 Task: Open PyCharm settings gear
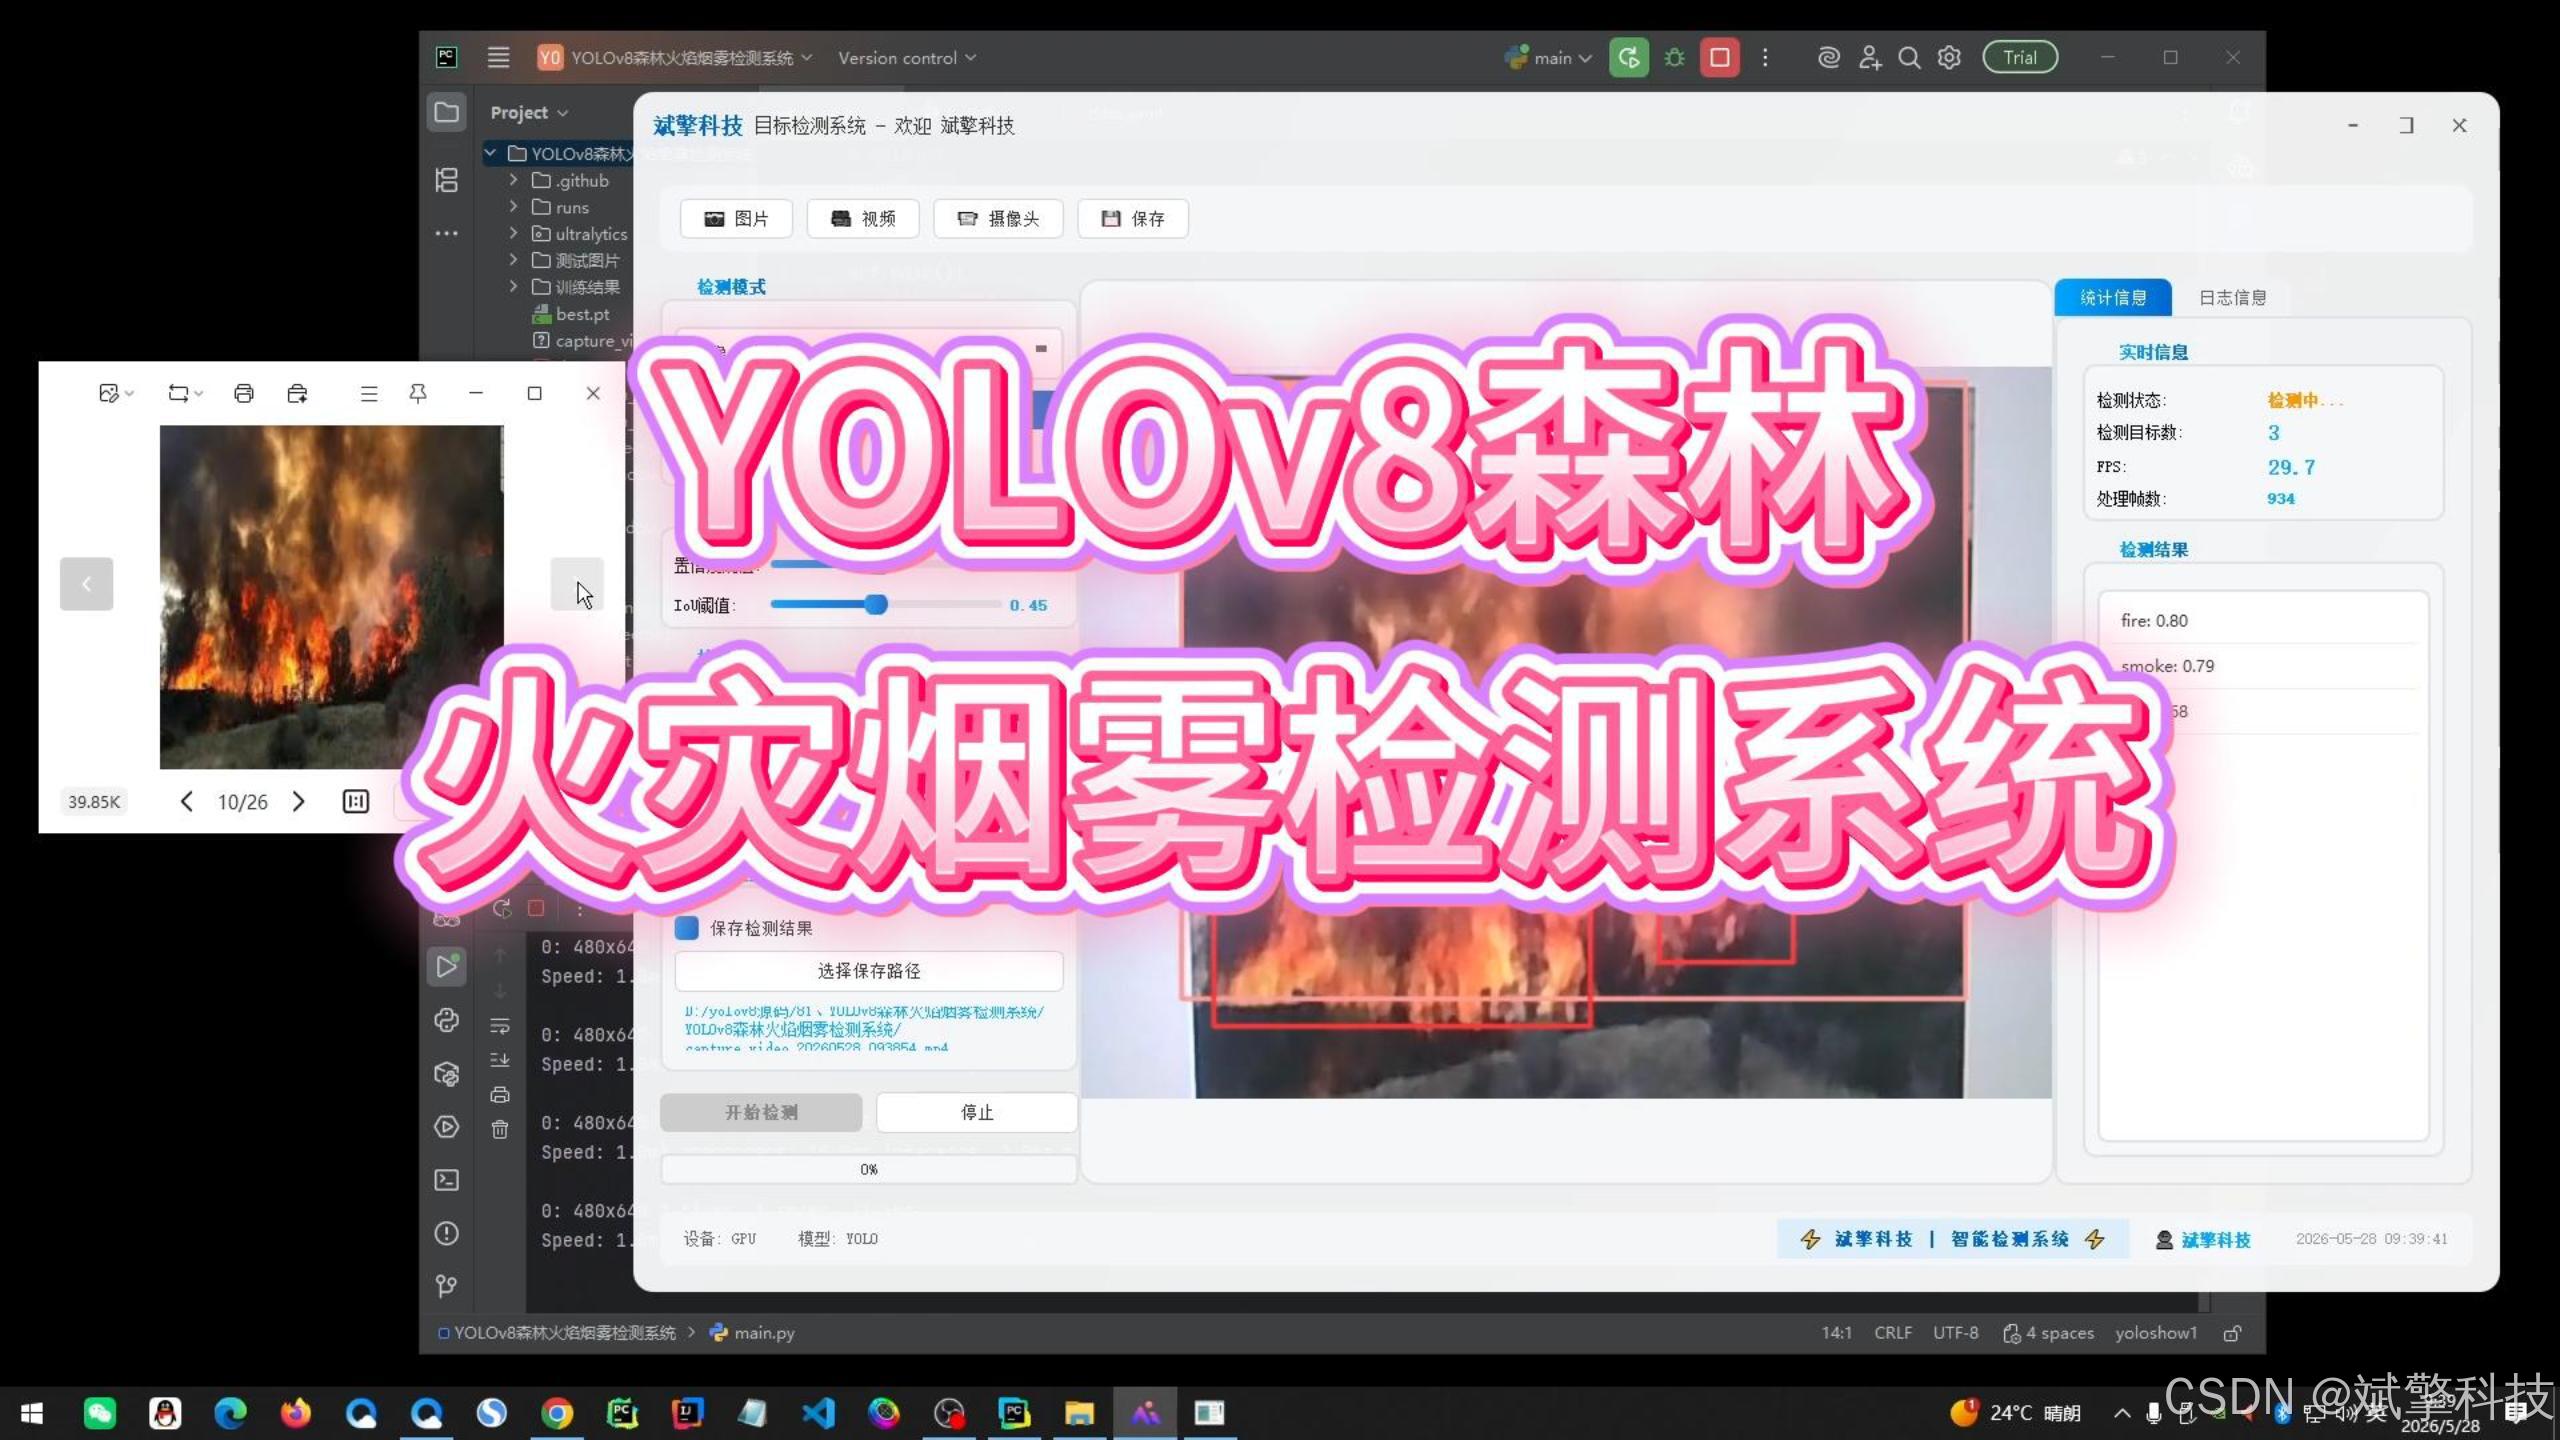click(1949, 58)
